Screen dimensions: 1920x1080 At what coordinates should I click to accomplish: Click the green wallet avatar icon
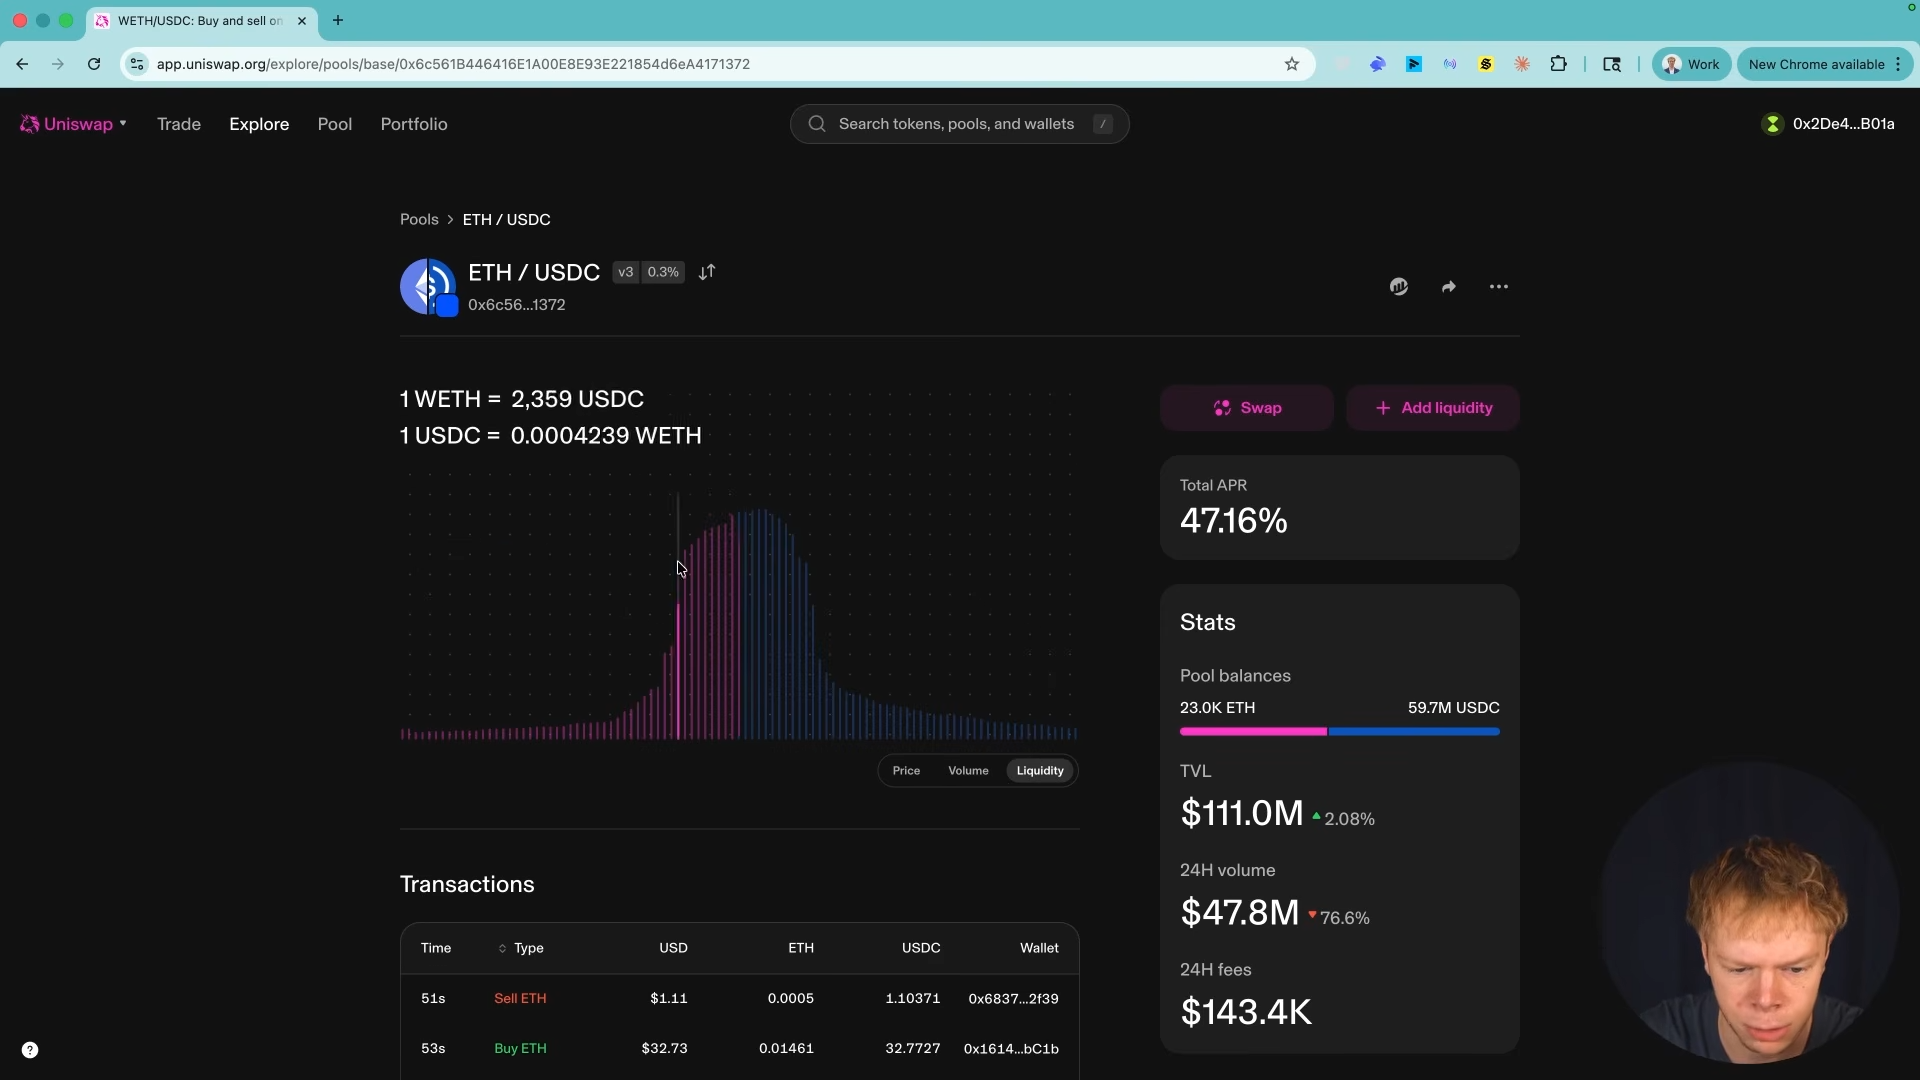1773,124
